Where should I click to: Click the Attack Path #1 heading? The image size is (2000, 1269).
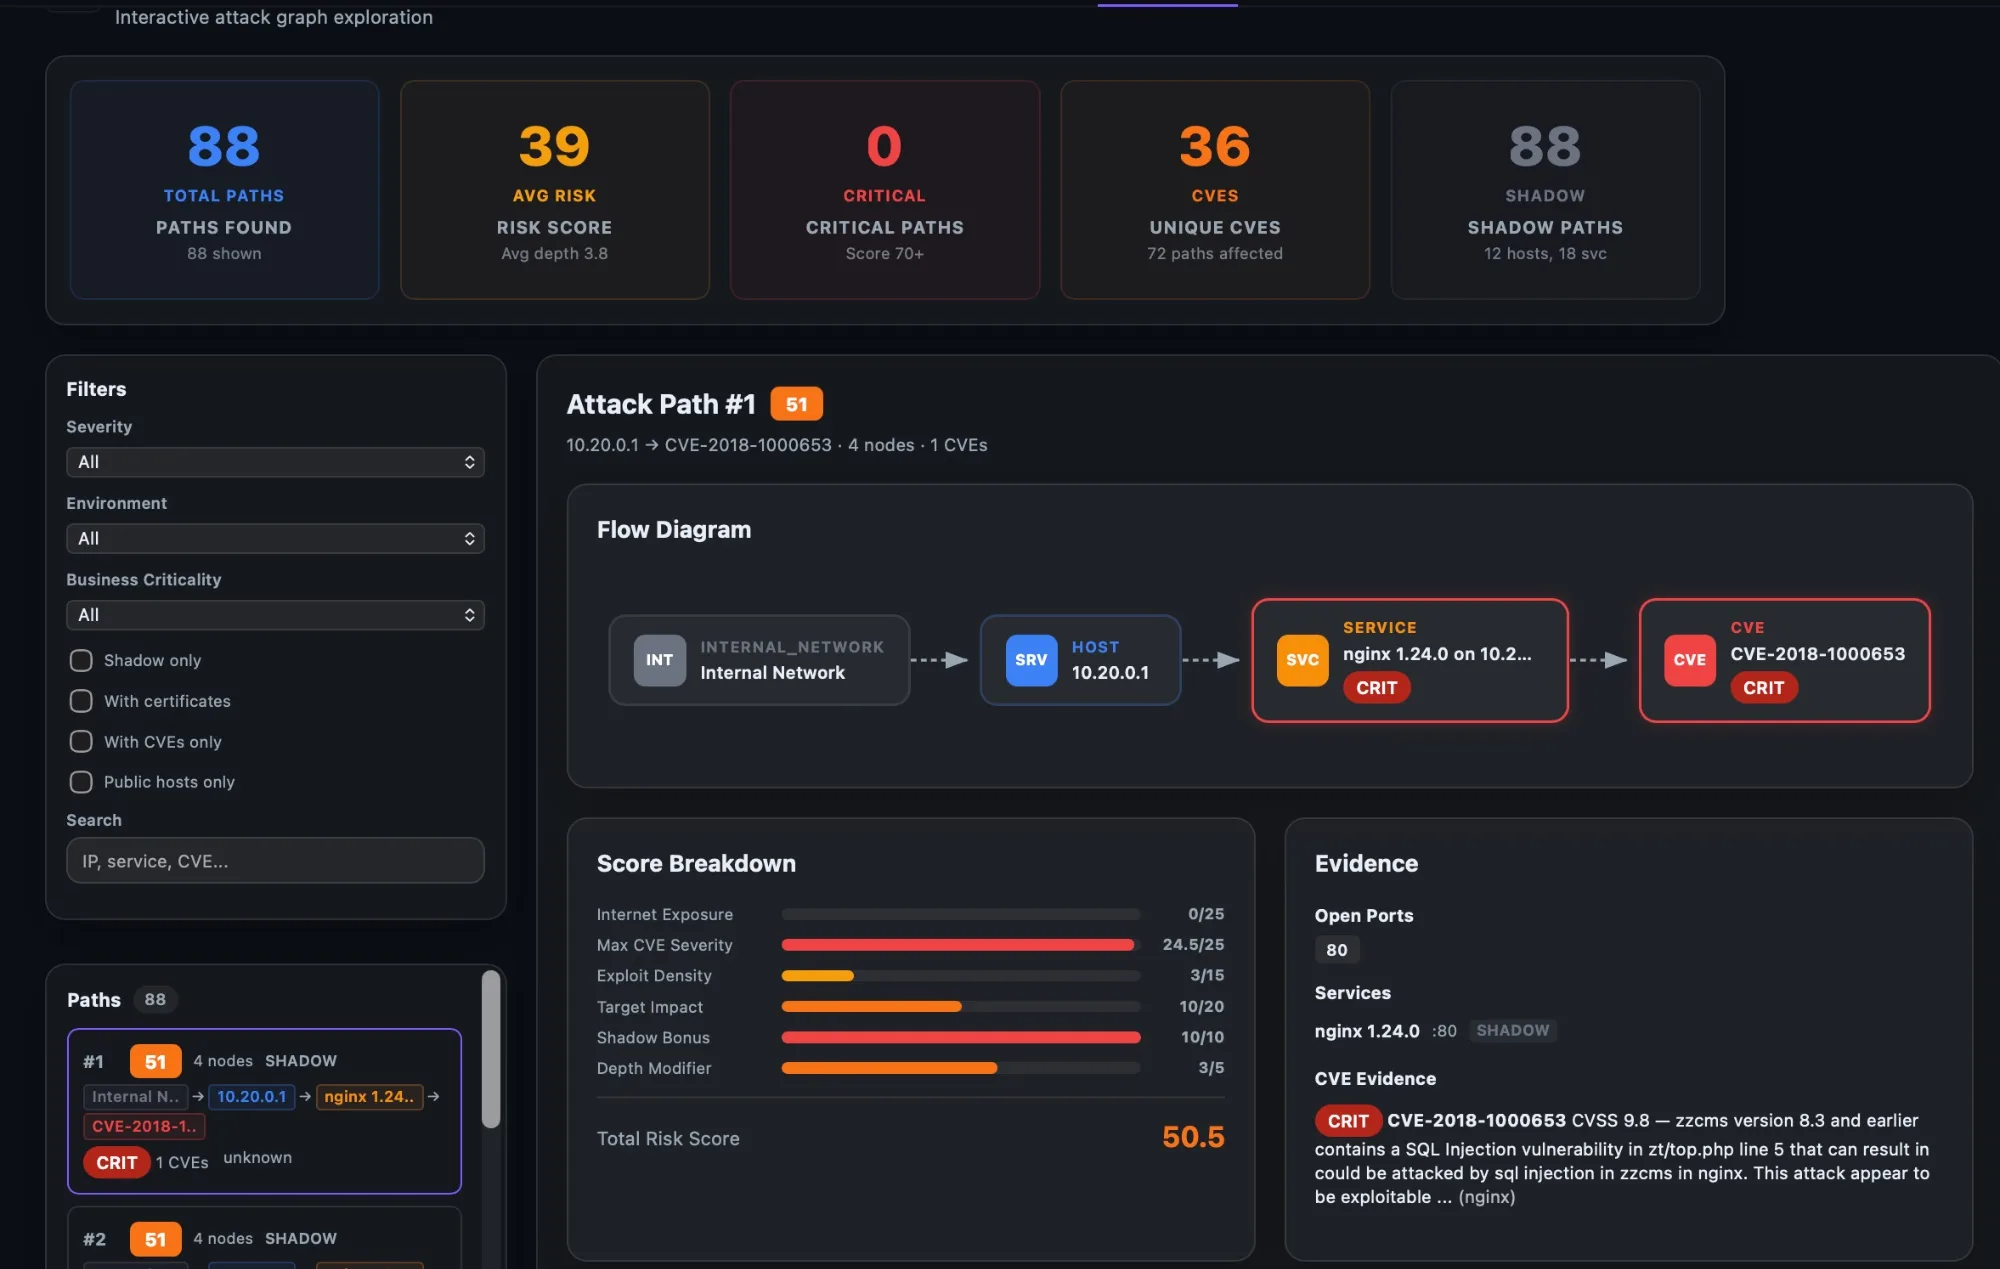pyautogui.click(x=661, y=404)
